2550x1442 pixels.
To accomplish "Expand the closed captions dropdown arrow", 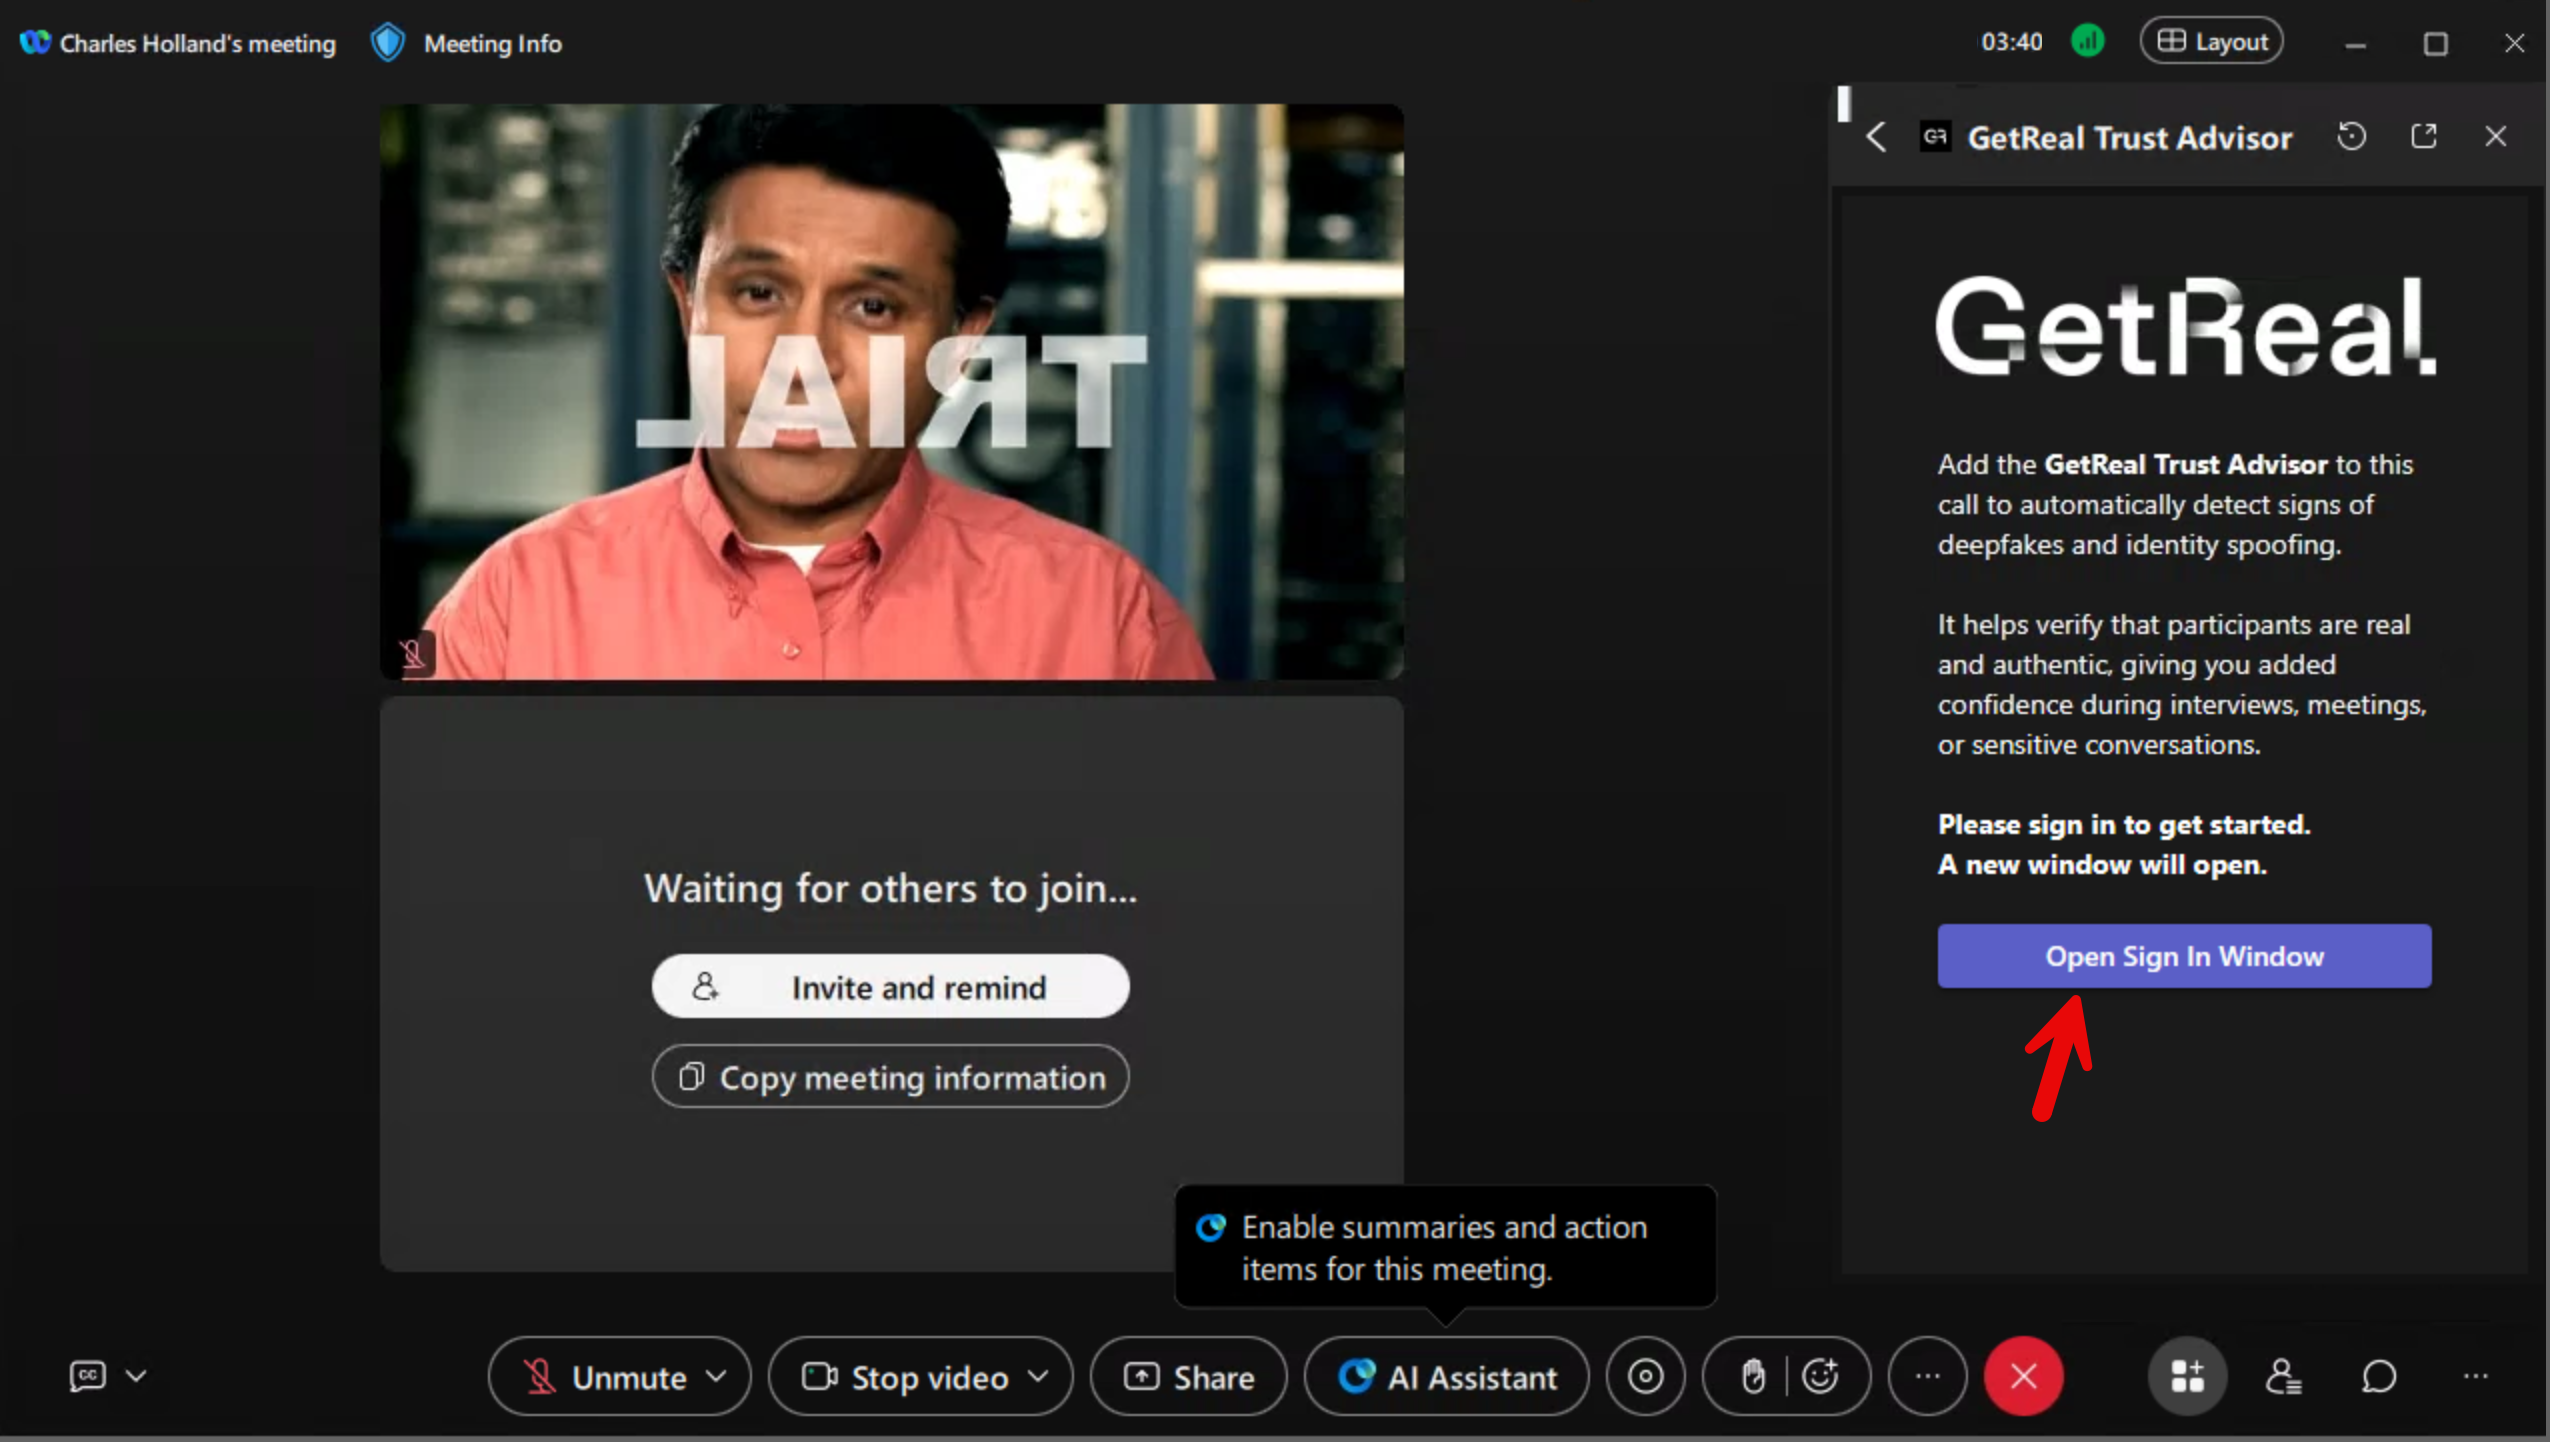I will tap(136, 1377).
